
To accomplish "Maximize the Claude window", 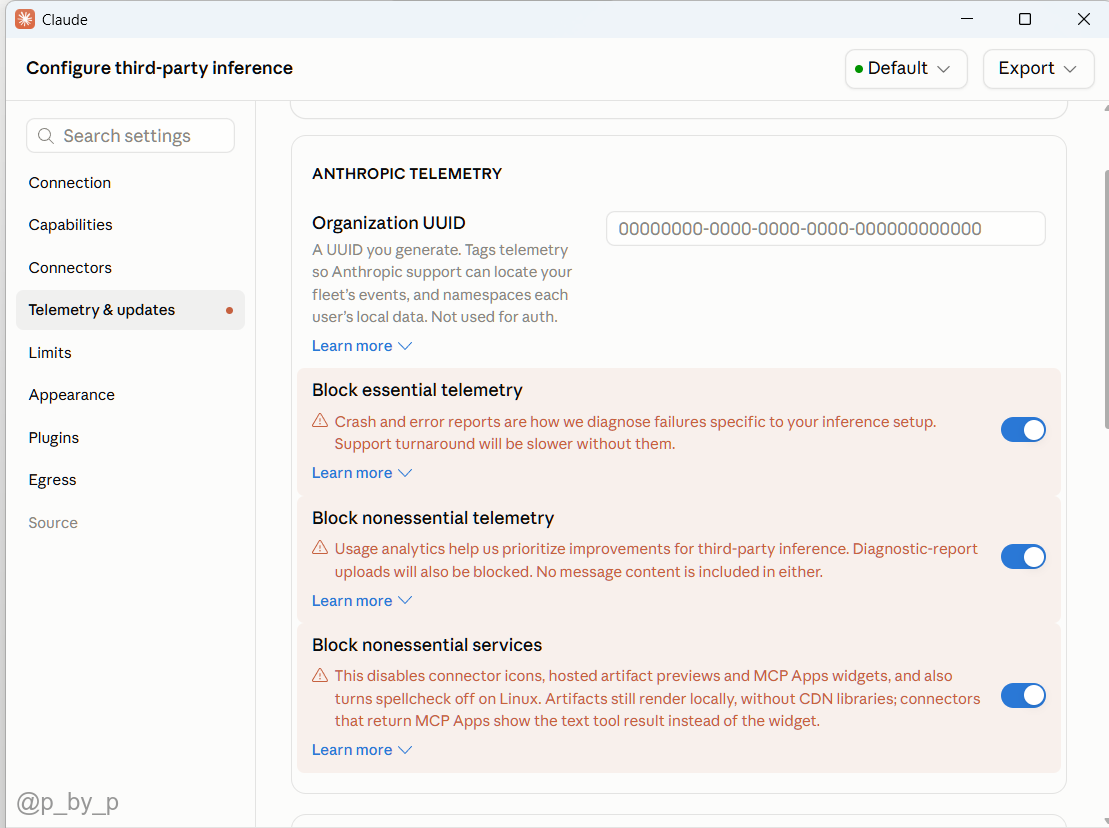I will (1025, 19).
